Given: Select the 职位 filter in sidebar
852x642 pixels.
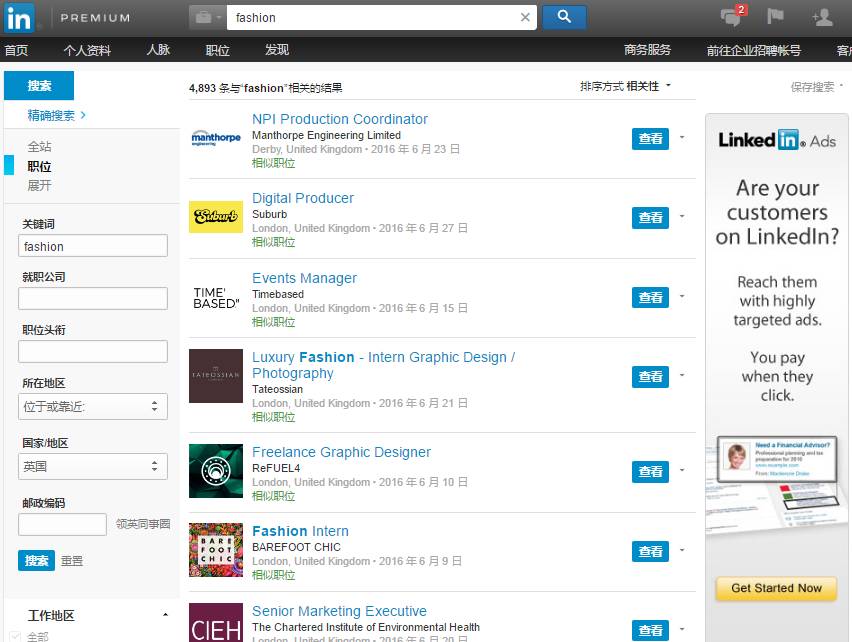Looking at the screenshot, I should [x=39, y=166].
